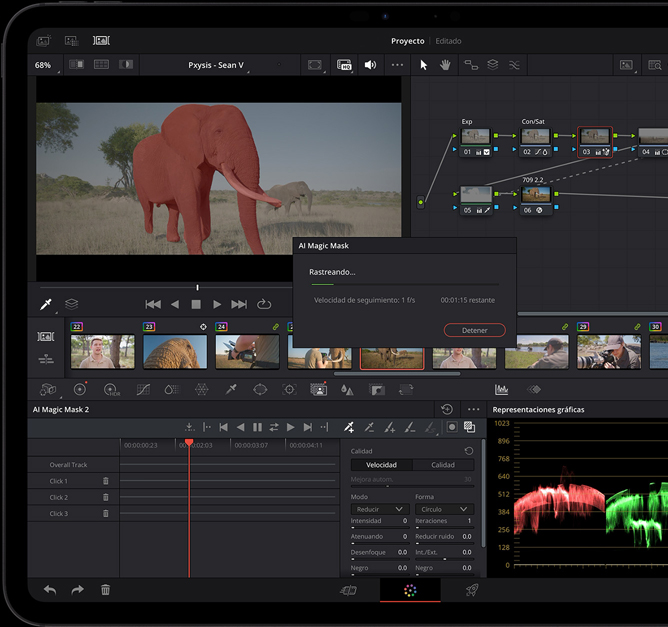Click the stop playback button under viewer
Viewport: 668px width, 627px height.
click(196, 304)
